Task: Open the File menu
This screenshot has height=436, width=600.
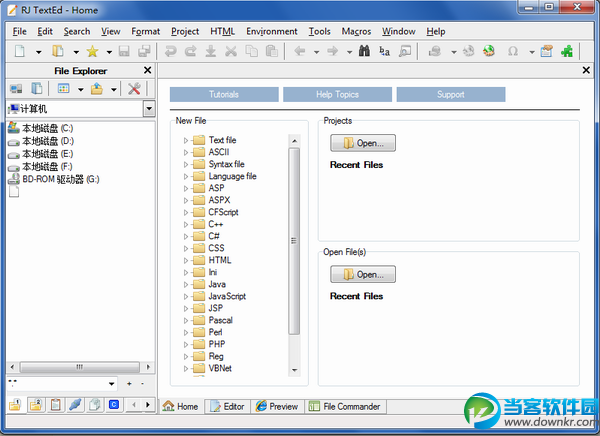Action: pyautogui.click(x=20, y=31)
